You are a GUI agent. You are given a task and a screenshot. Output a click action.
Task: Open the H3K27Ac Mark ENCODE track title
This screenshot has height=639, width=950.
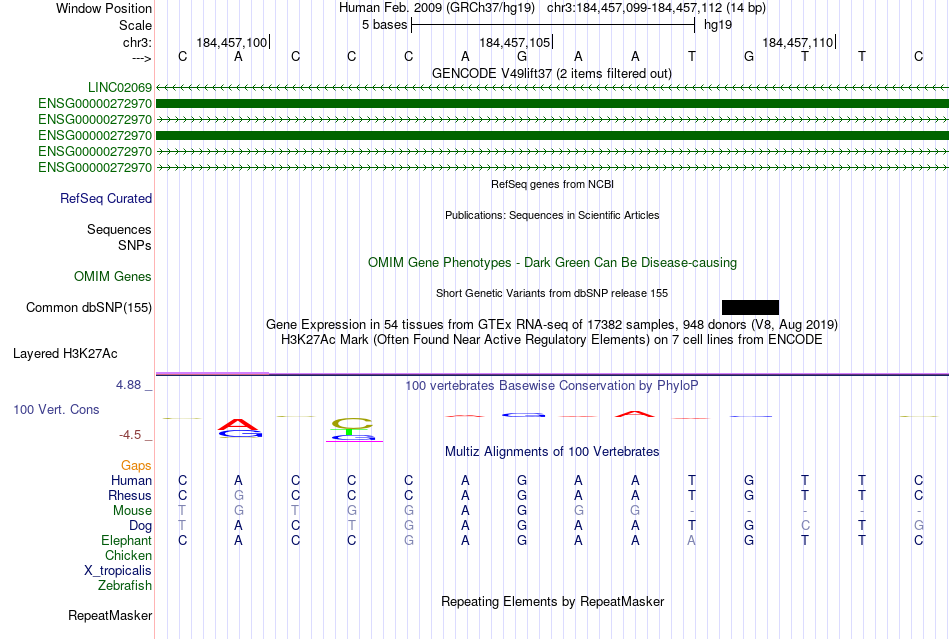click(x=552, y=339)
